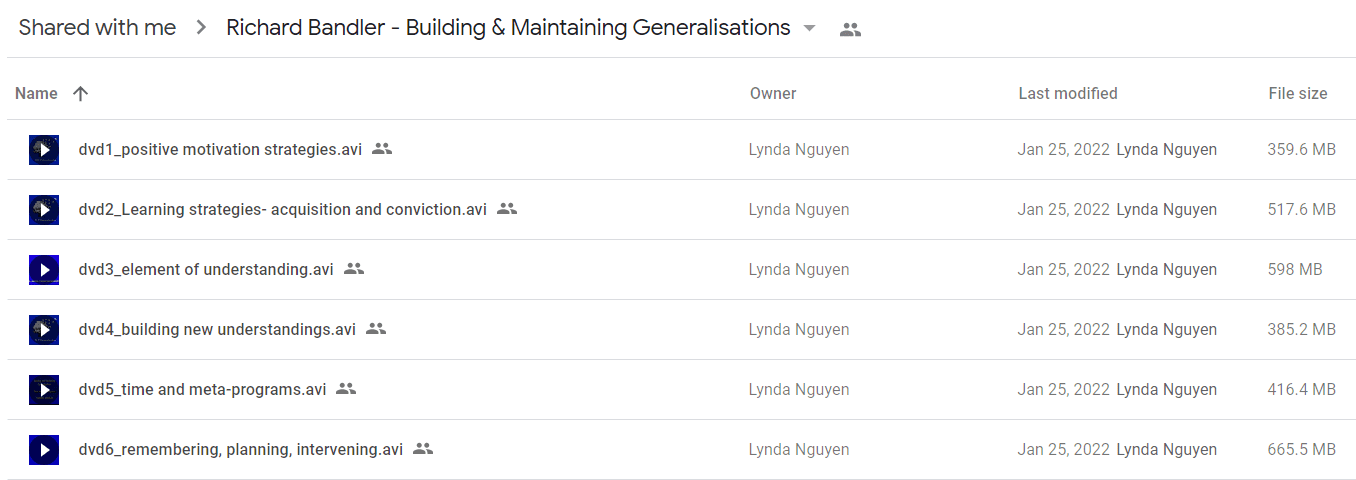This screenshot has height=480, width=1356.
Task: Click shared icon next to dvd2_Learning strategies file
Action: click(507, 209)
